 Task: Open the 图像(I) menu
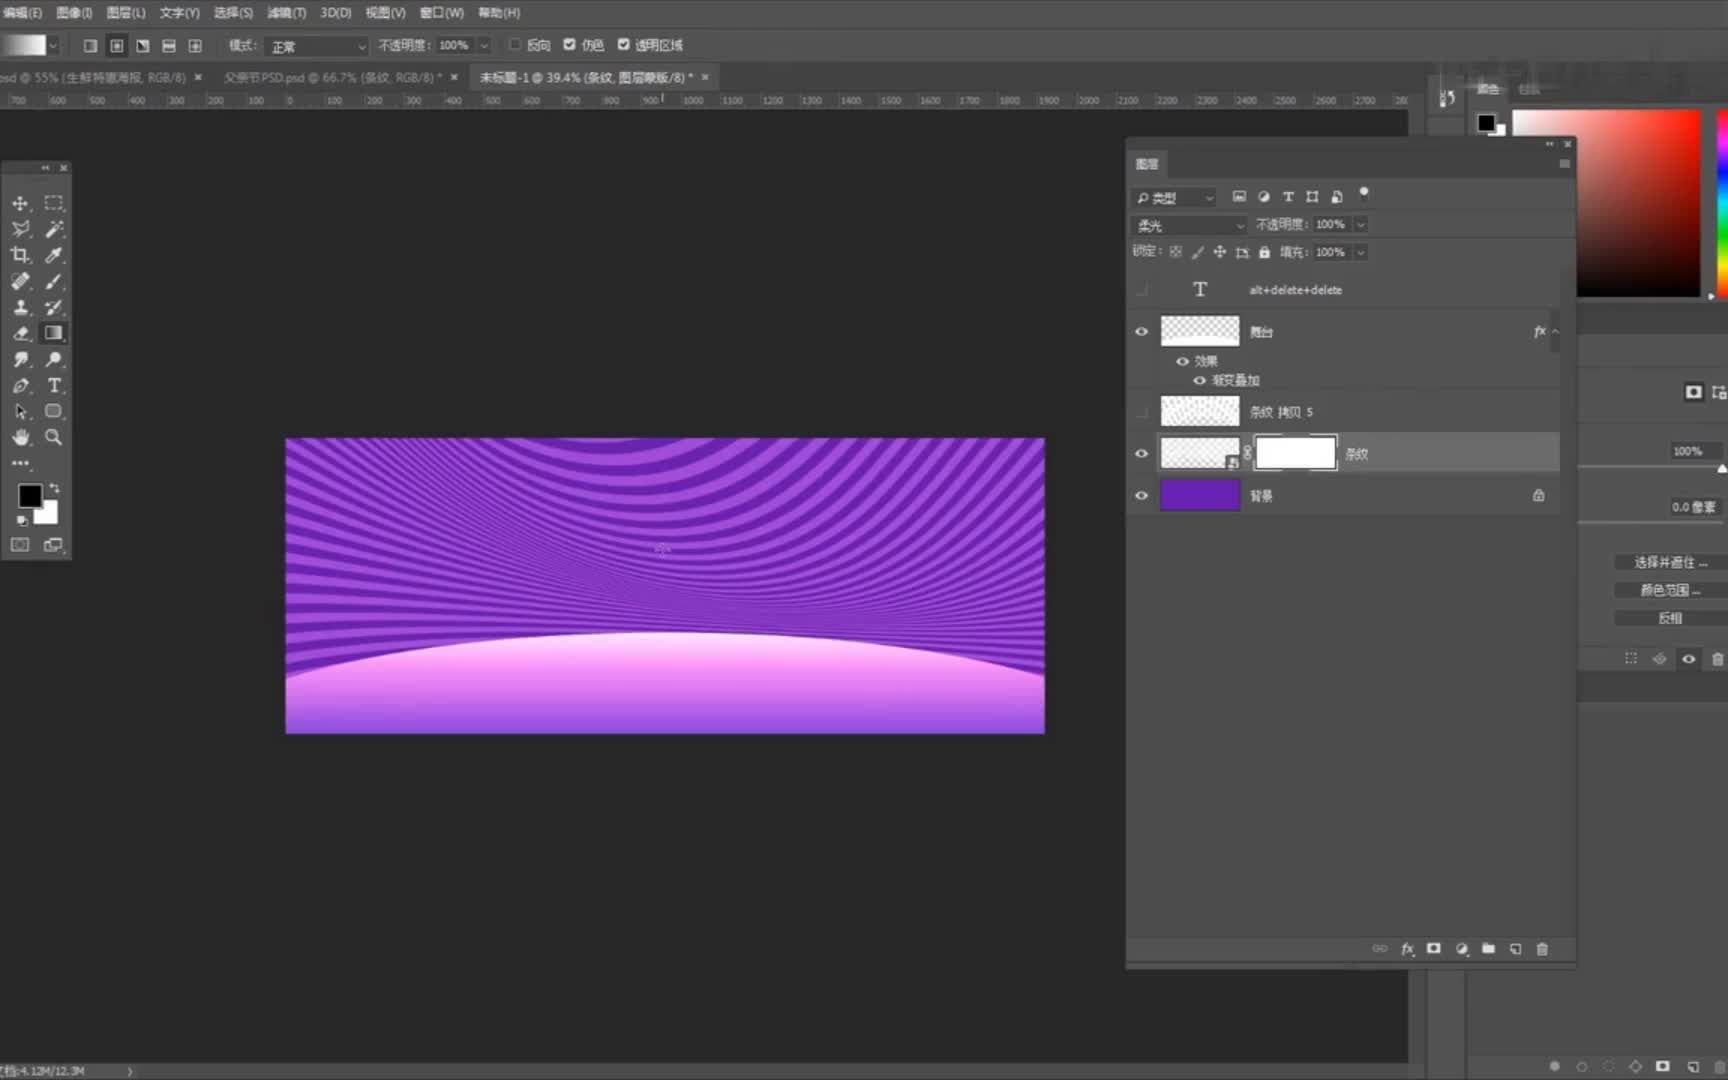point(74,13)
